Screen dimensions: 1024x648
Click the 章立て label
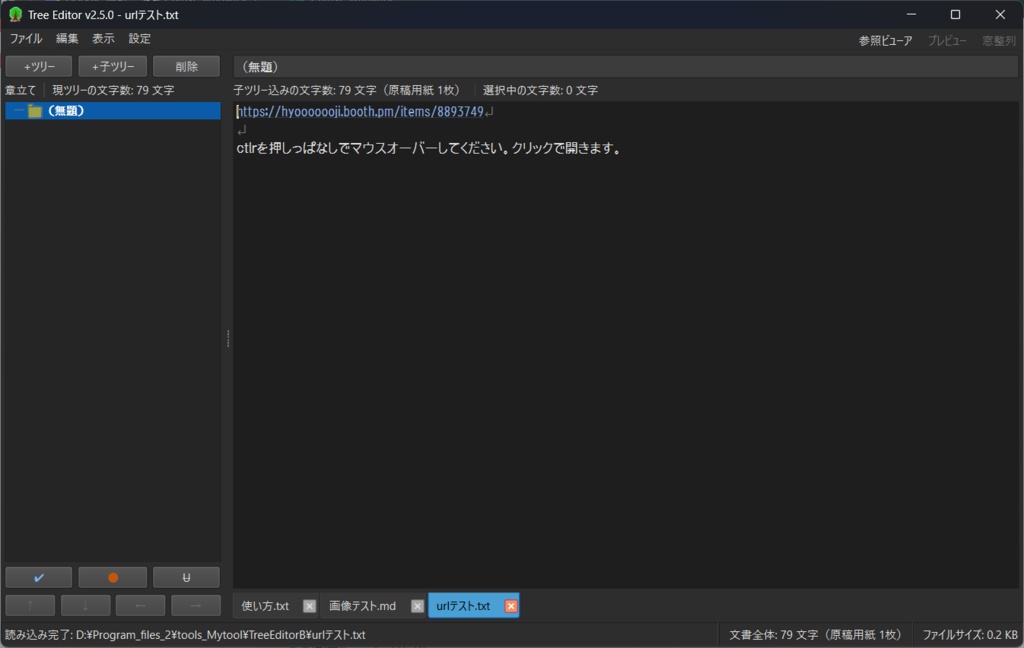tap(21, 90)
